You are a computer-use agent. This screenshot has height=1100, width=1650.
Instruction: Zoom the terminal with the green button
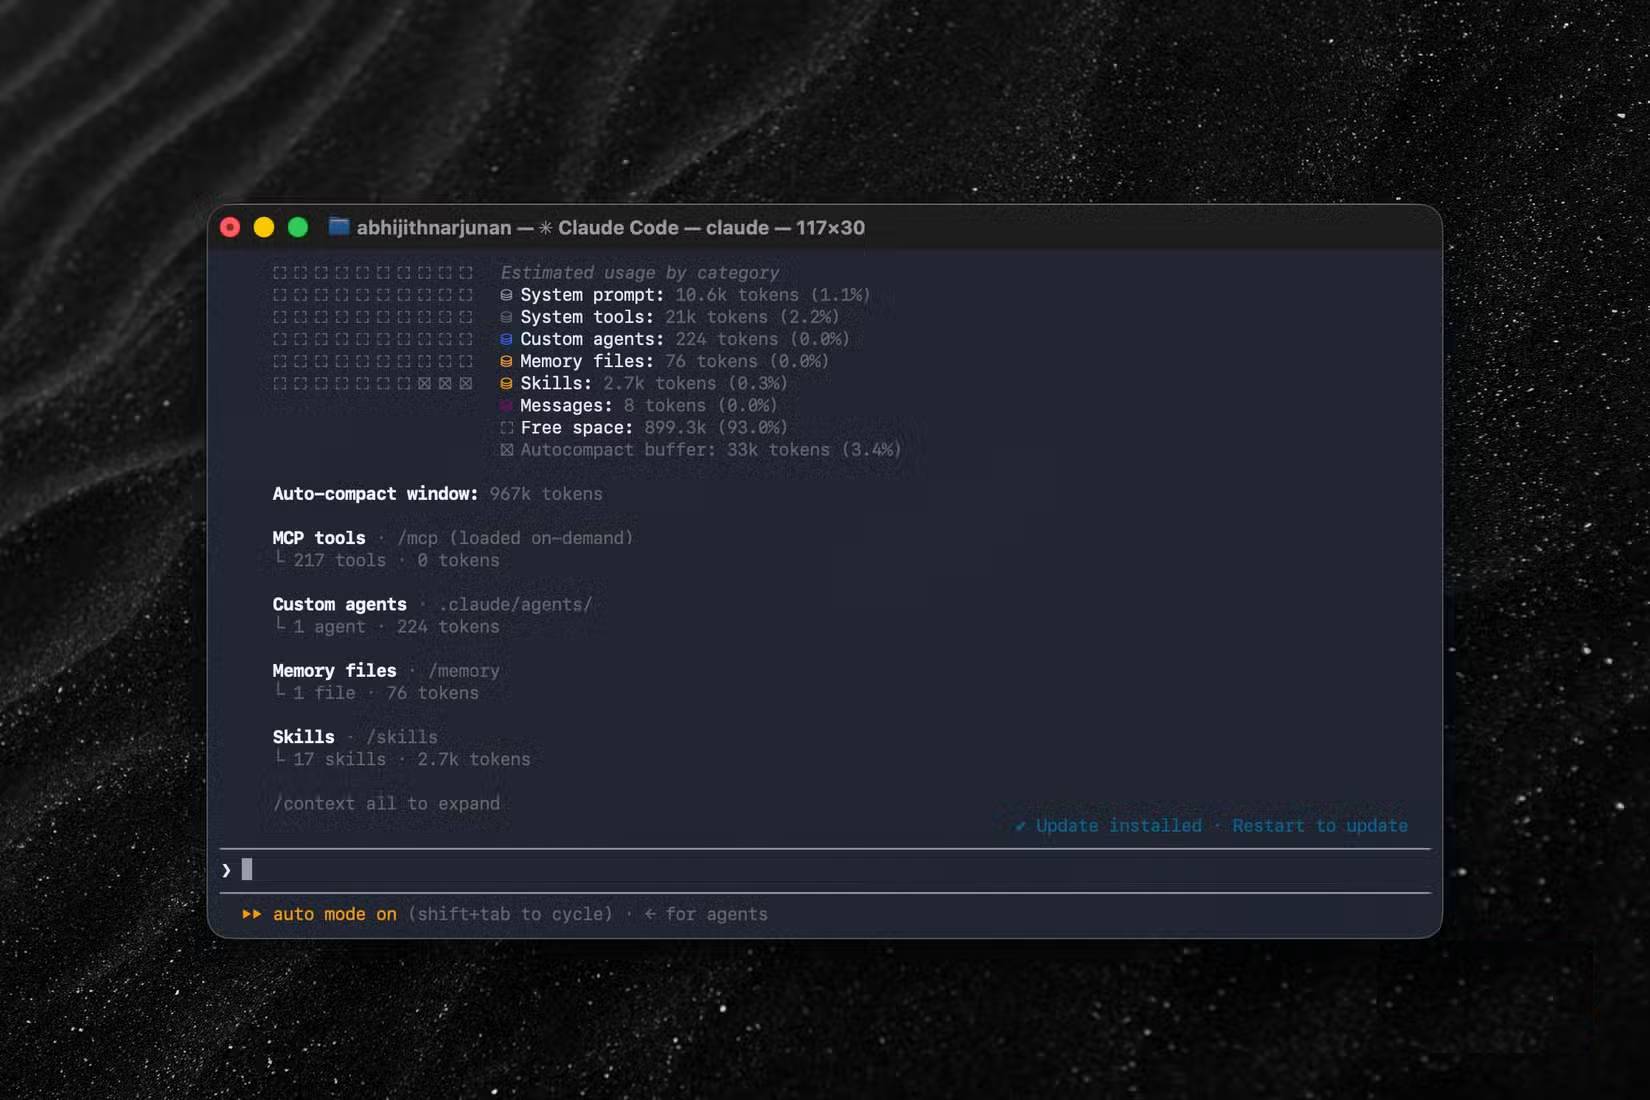(x=298, y=227)
